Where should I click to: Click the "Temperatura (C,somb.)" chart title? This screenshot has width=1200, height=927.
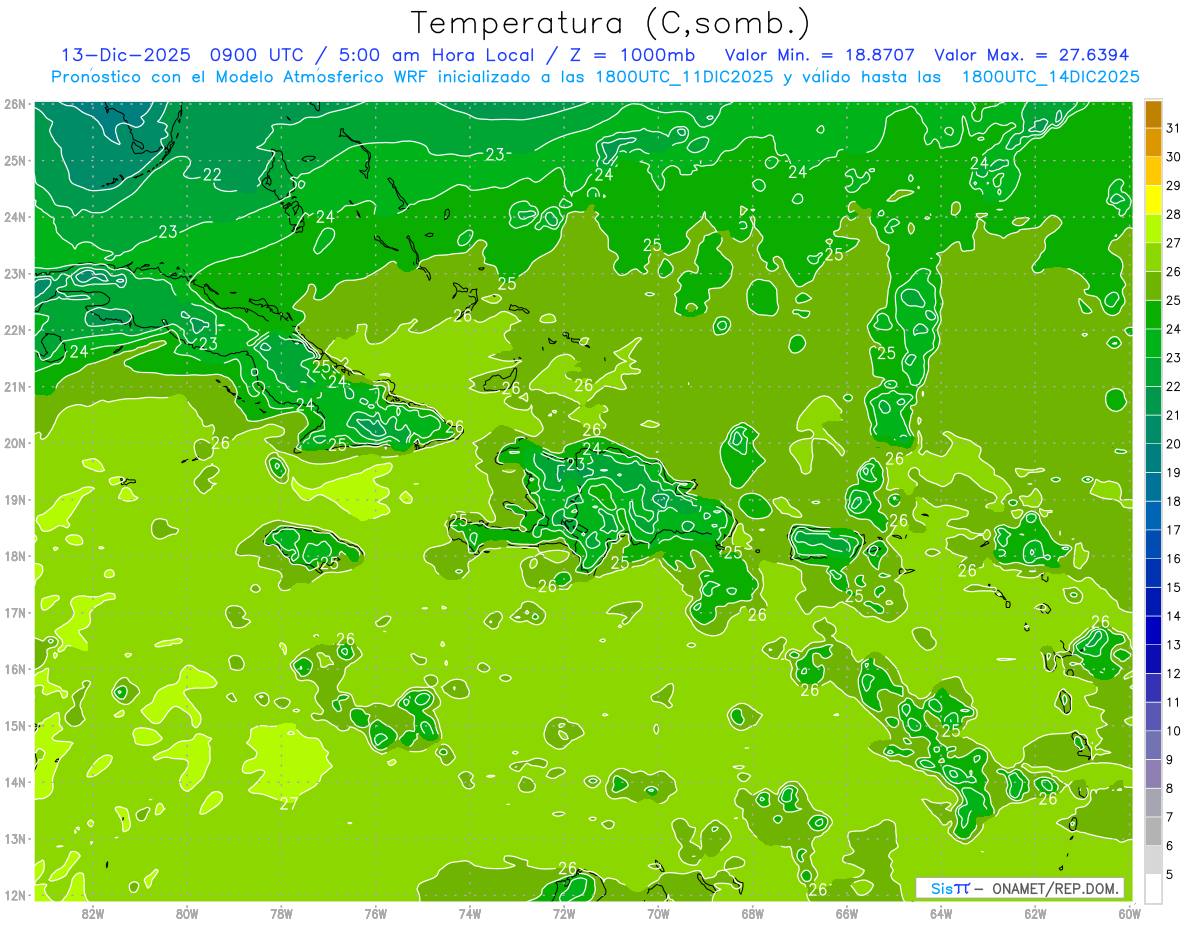pyautogui.click(x=610, y=23)
